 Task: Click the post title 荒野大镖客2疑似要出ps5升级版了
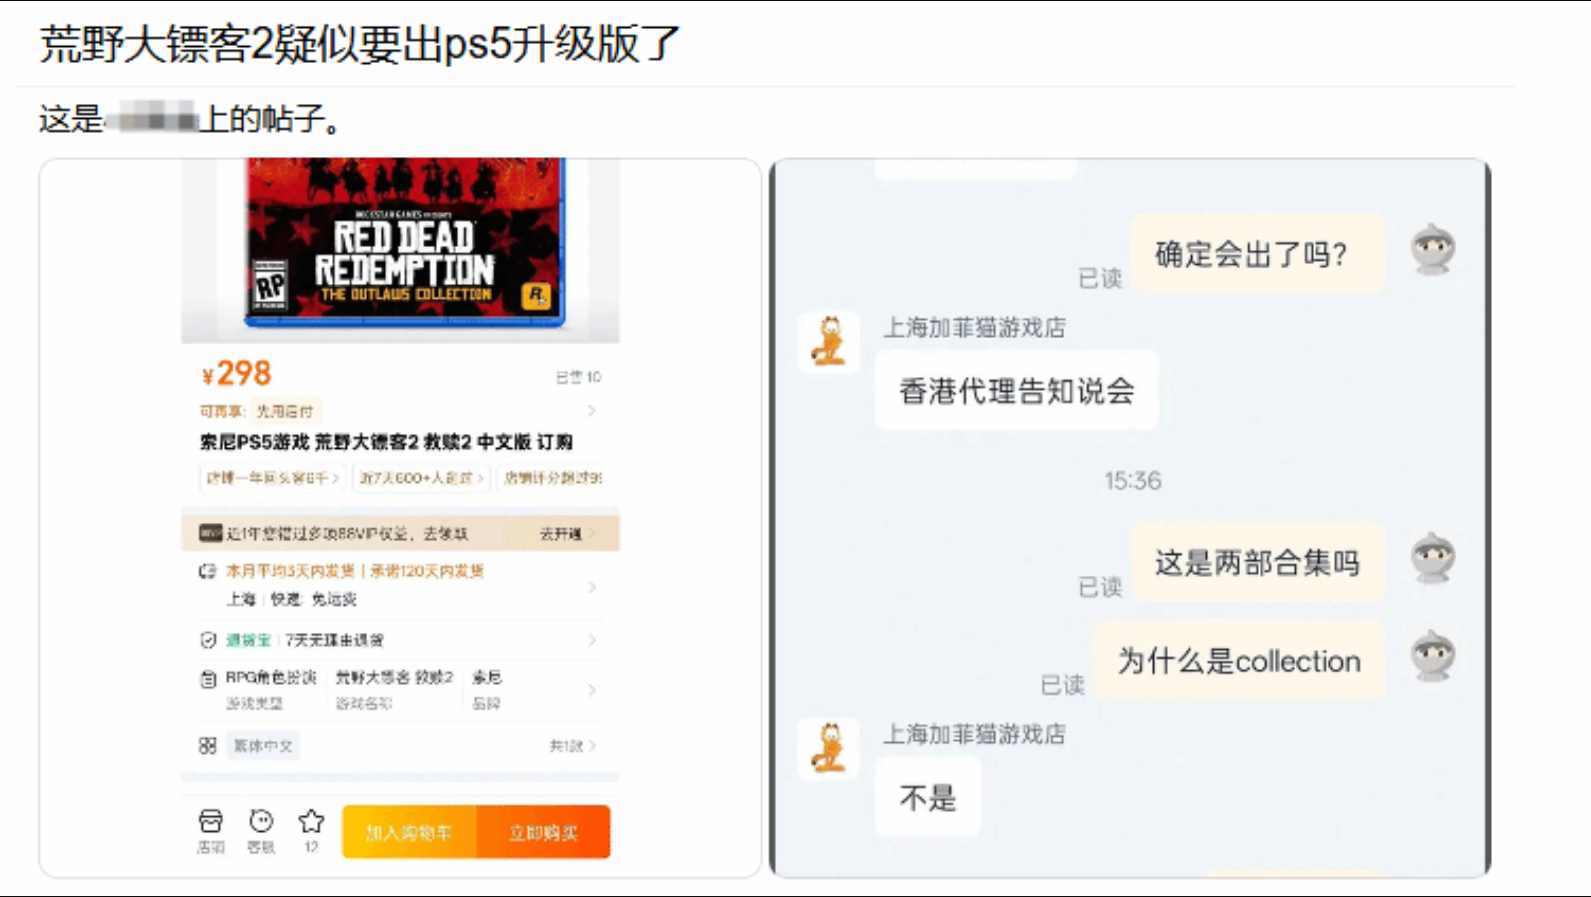pos(360,45)
